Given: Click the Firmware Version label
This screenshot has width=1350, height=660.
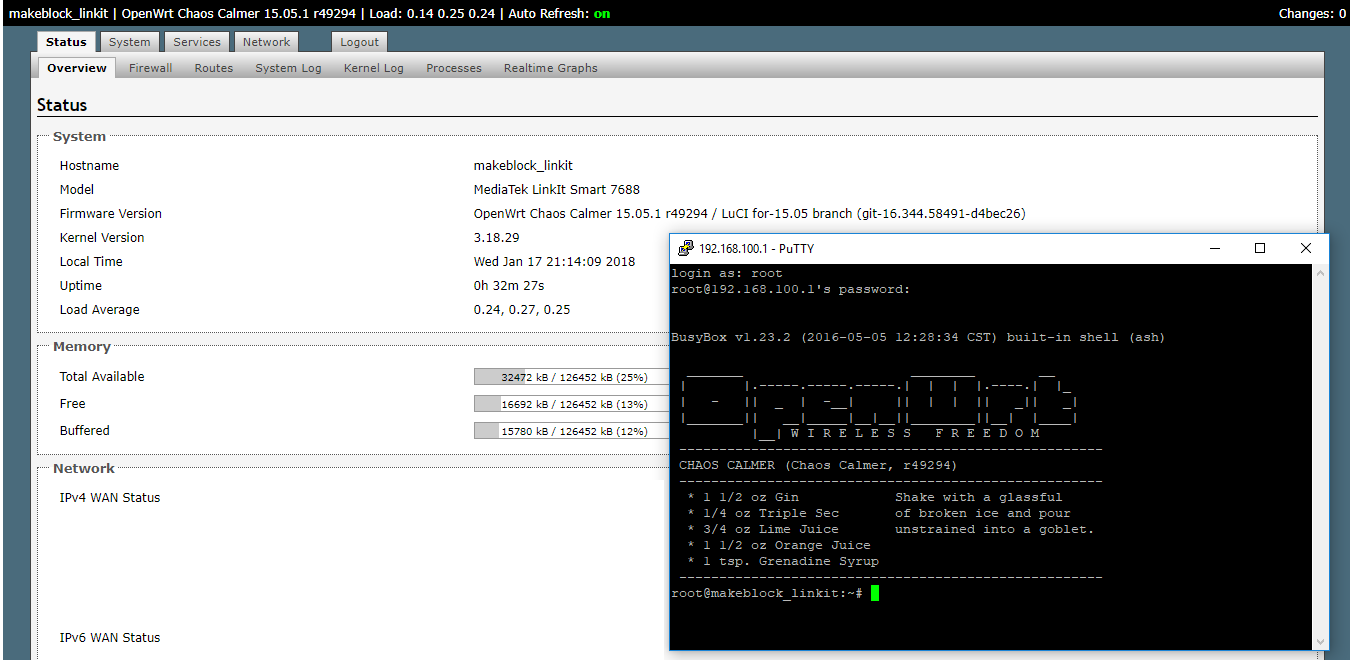Looking at the screenshot, I should 110,214.
